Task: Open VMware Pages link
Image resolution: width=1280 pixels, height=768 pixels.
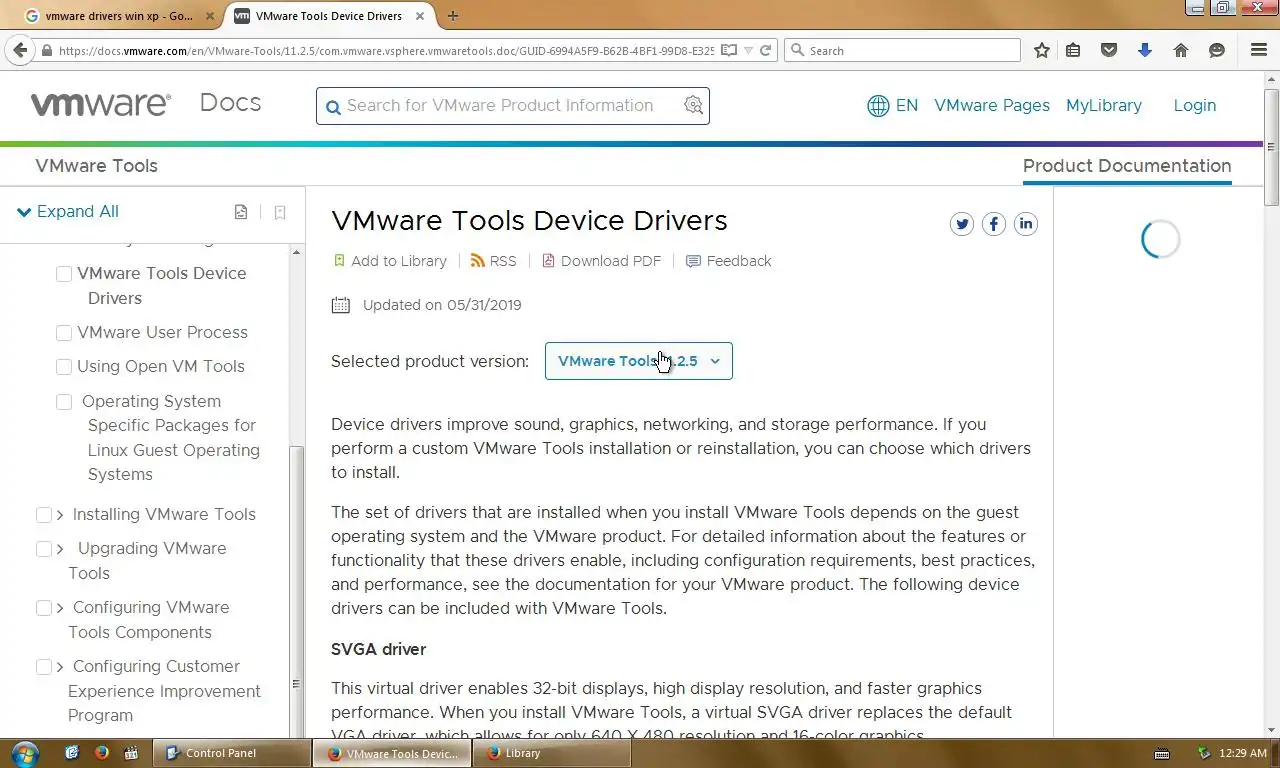Action: pos(992,105)
